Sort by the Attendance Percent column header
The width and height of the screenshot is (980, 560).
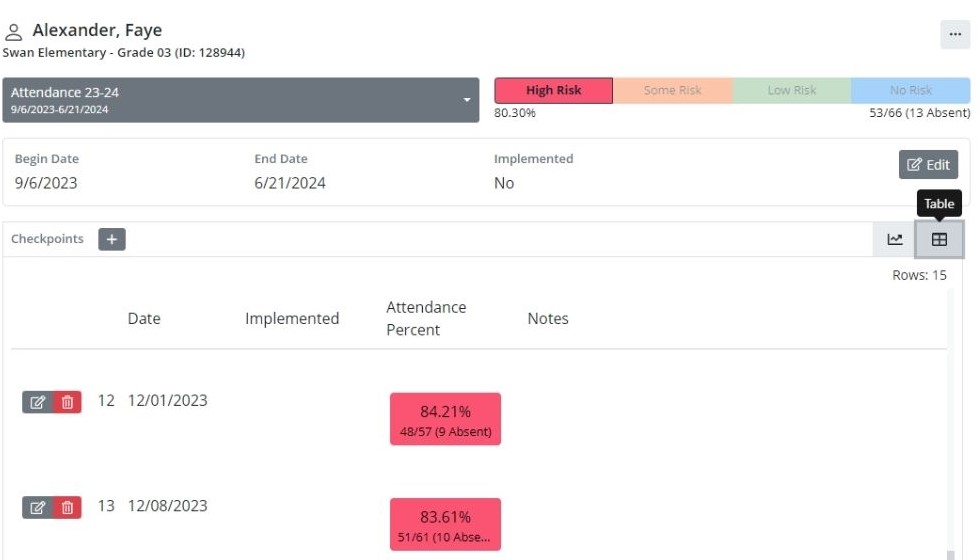pos(426,318)
